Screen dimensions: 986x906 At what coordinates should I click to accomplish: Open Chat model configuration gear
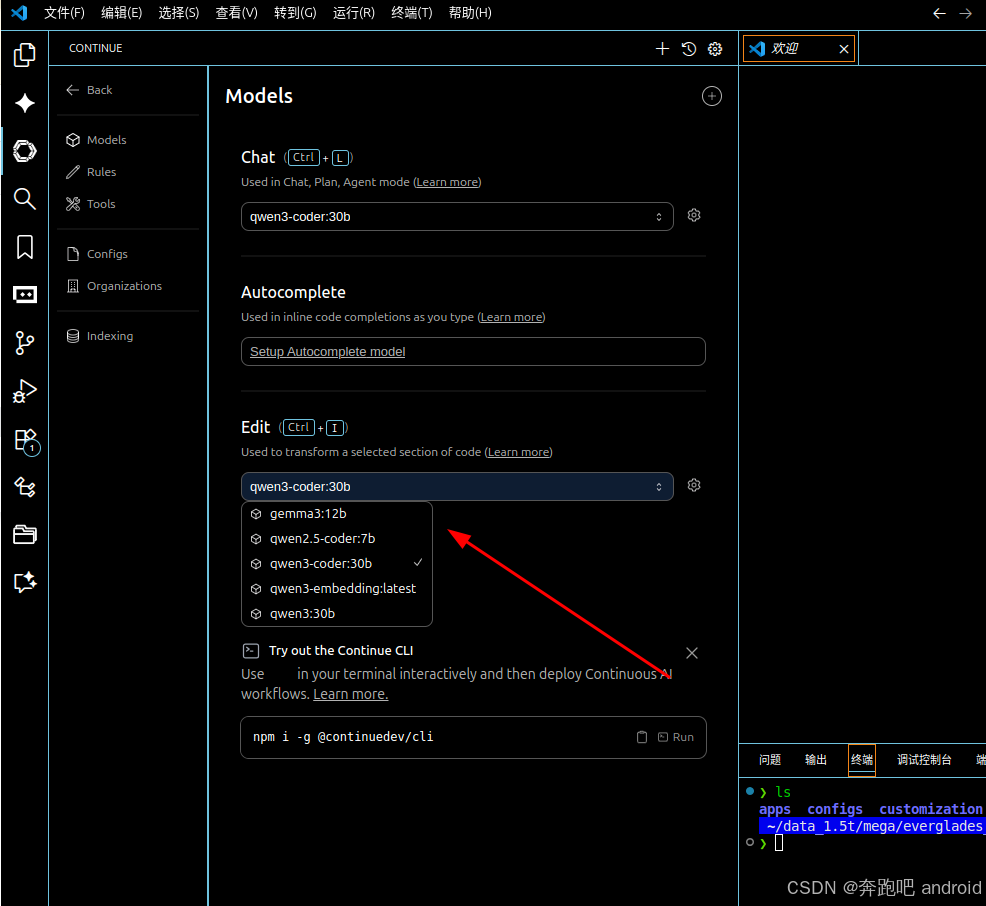tap(694, 215)
